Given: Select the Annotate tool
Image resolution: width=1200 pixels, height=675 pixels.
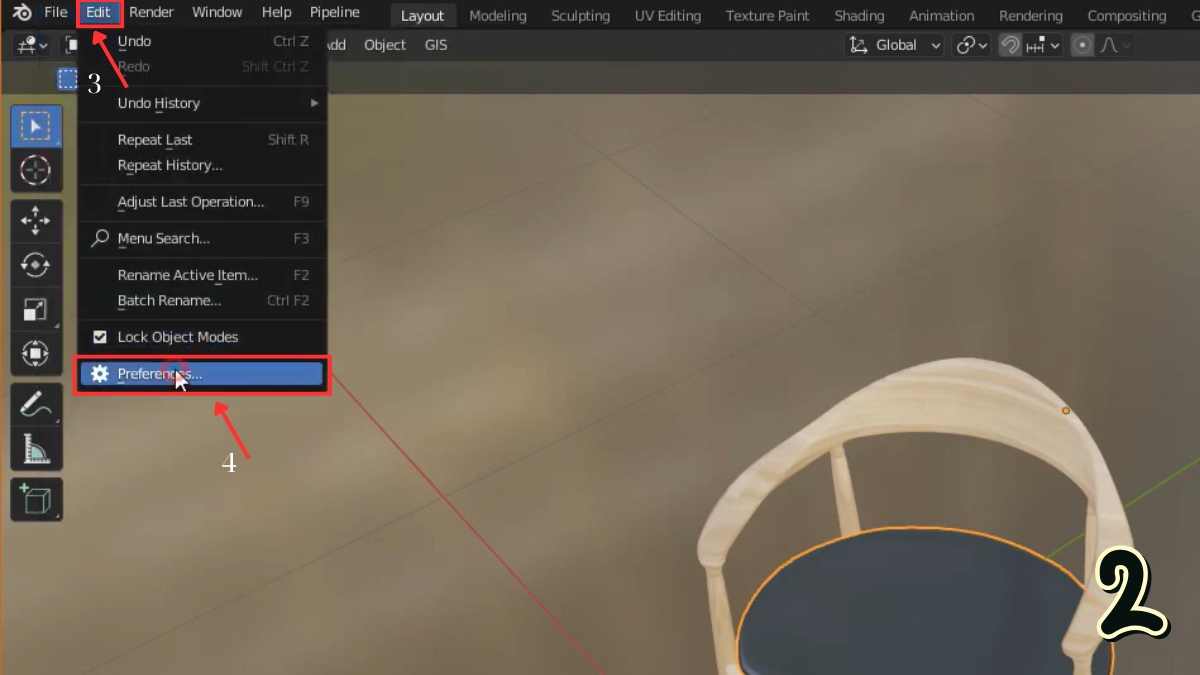Looking at the screenshot, I should pyautogui.click(x=36, y=405).
